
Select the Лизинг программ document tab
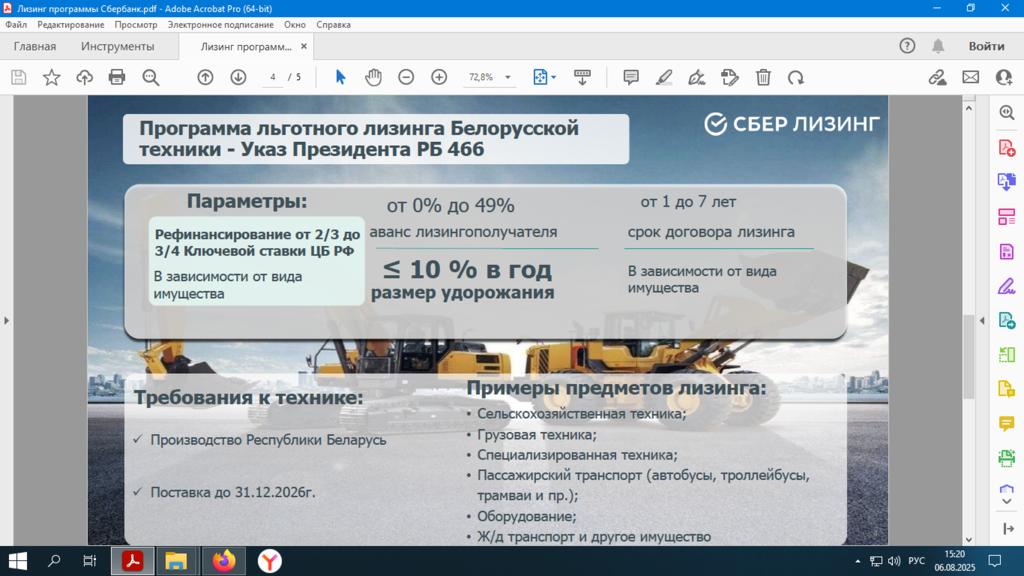click(246, 46)
